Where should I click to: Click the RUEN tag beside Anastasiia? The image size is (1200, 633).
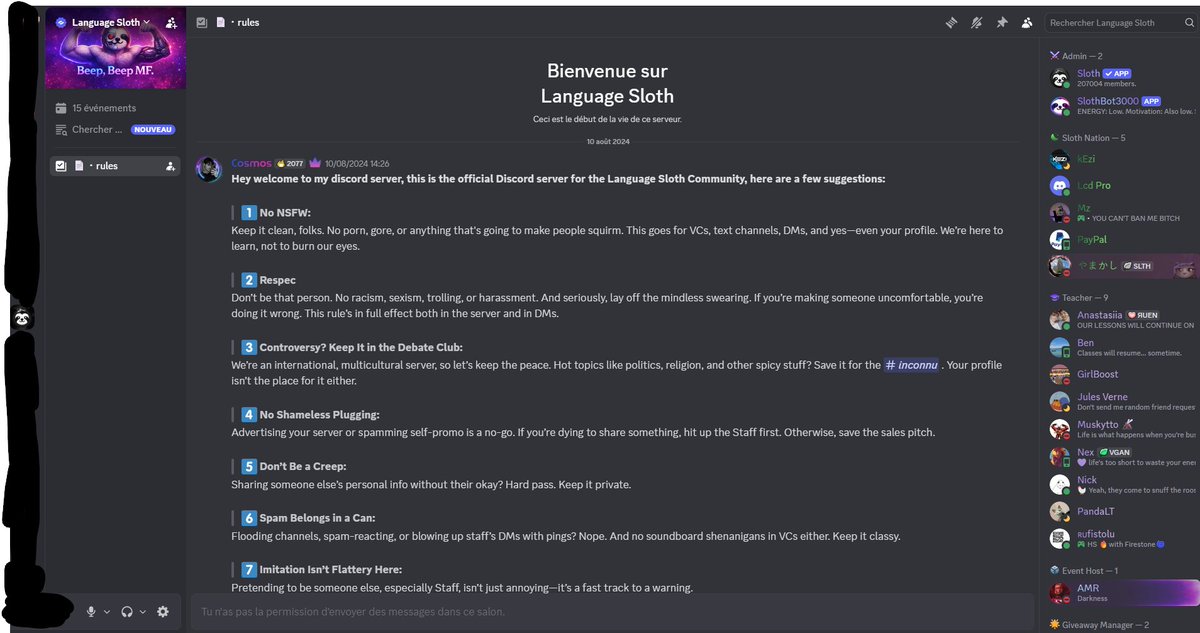coord(1142,315)
